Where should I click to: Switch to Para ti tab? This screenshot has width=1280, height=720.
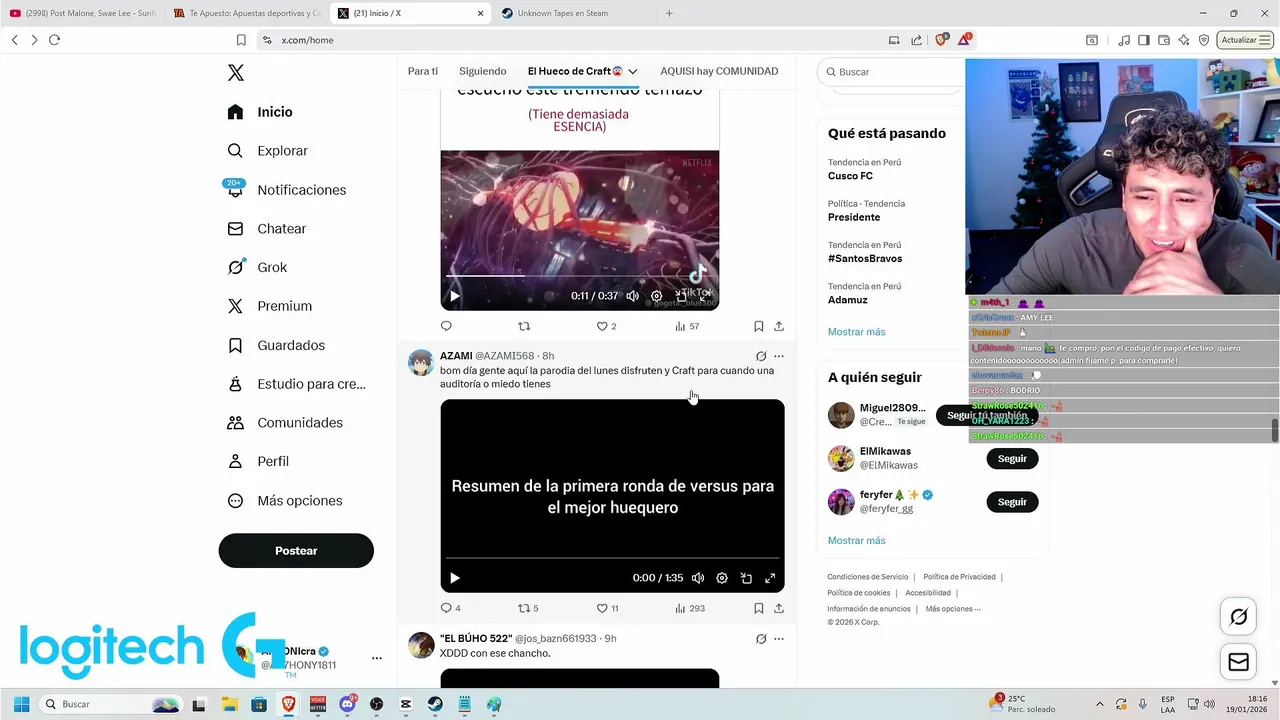(x=423, y=71)
